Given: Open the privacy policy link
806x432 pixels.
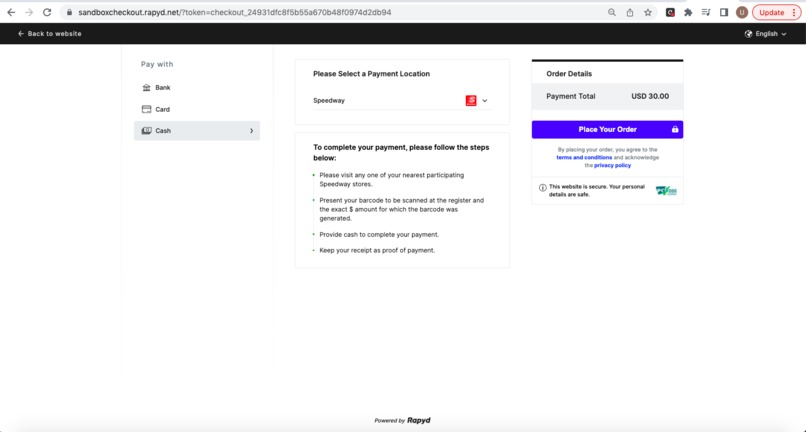Looking at the screenshot, I should click(x=612, y=166).
